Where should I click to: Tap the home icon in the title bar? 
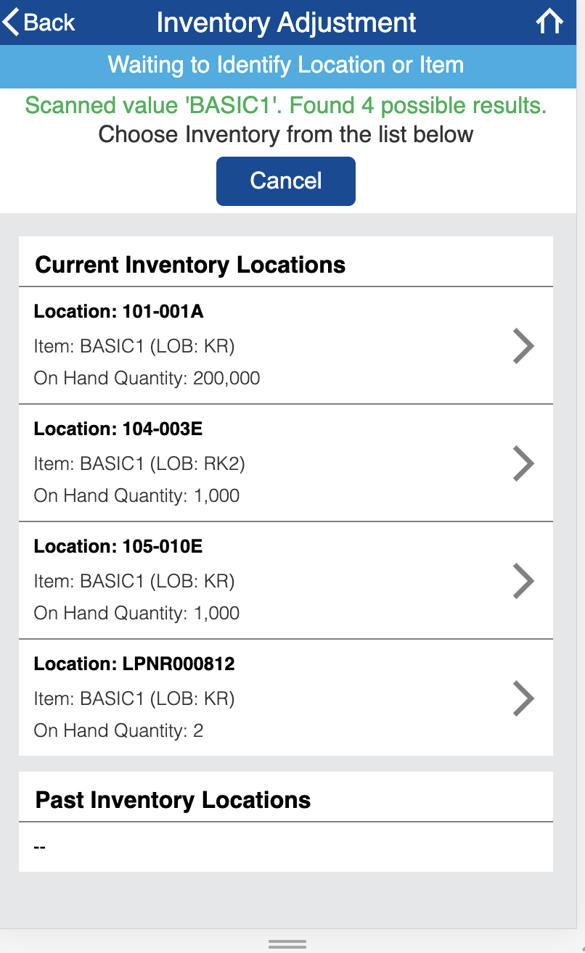pos(551,21)
